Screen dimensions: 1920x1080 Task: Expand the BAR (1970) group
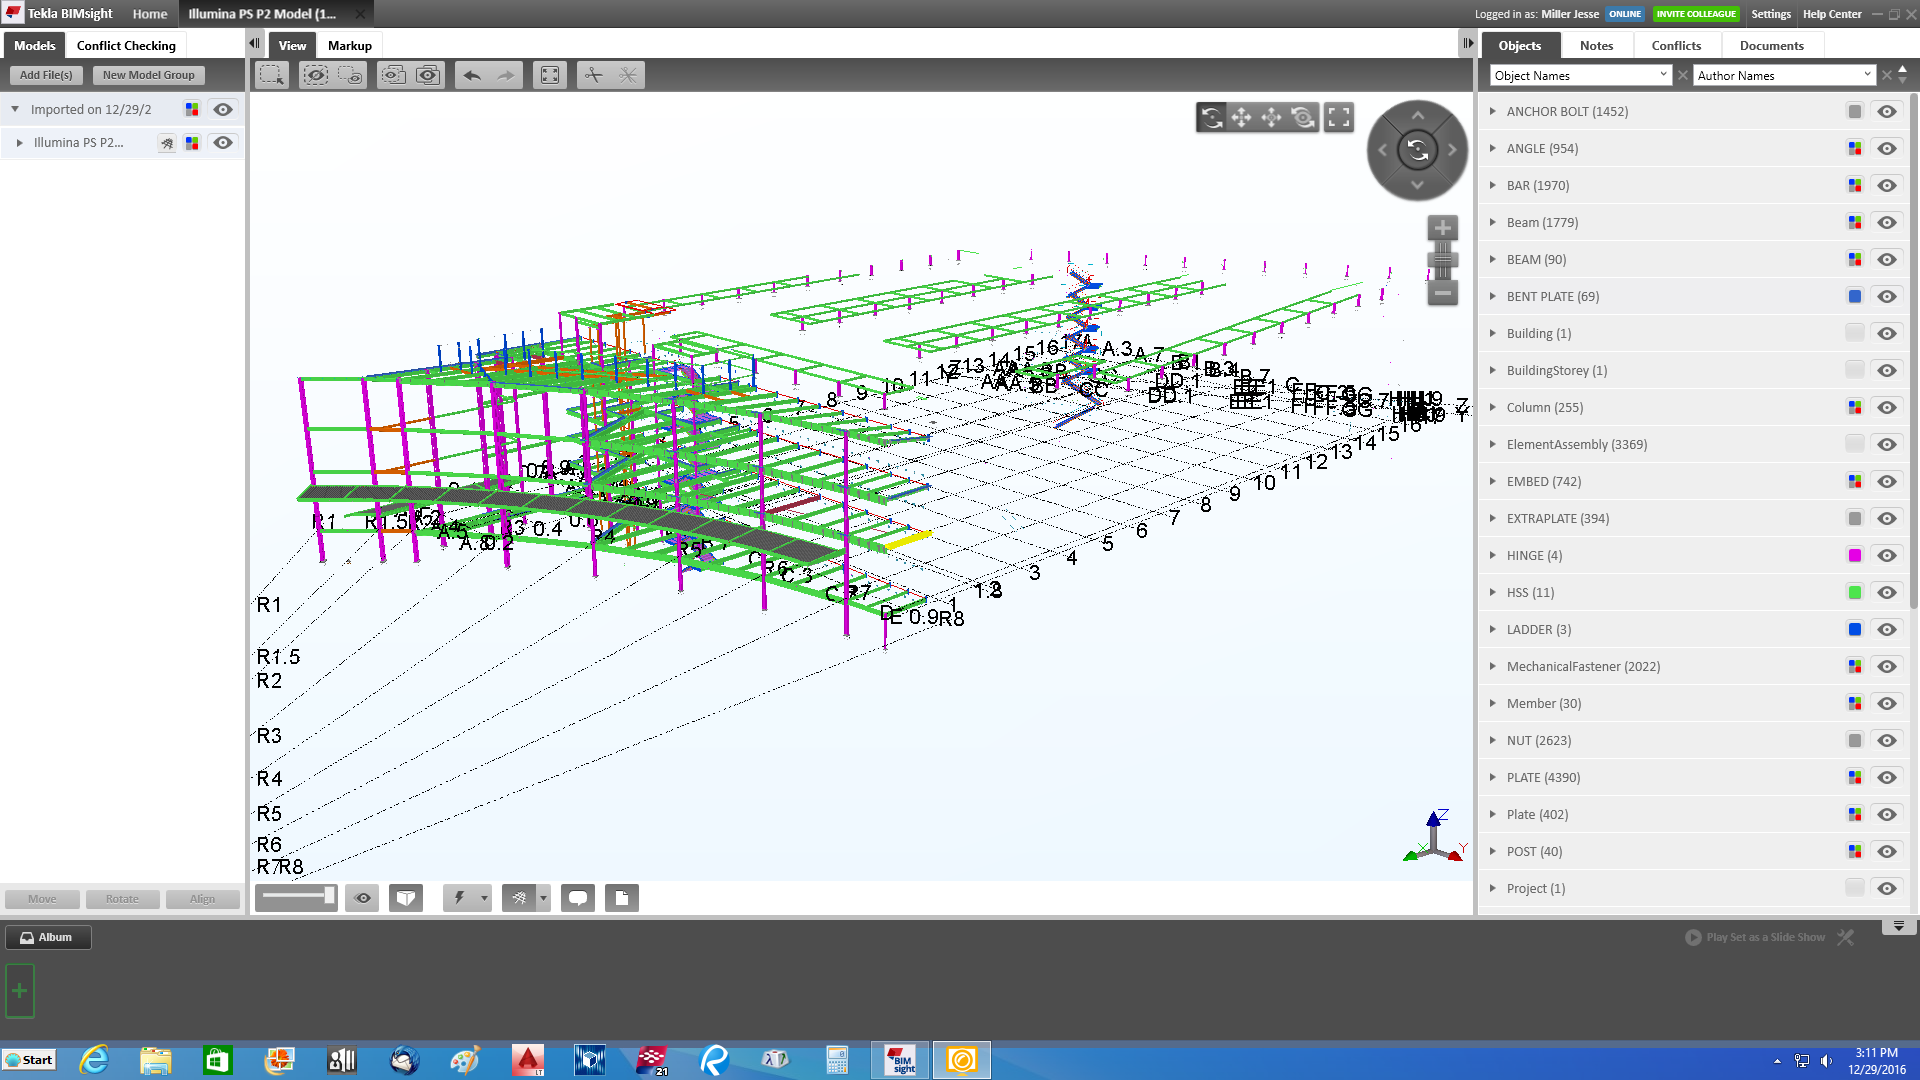point(1493,185)
